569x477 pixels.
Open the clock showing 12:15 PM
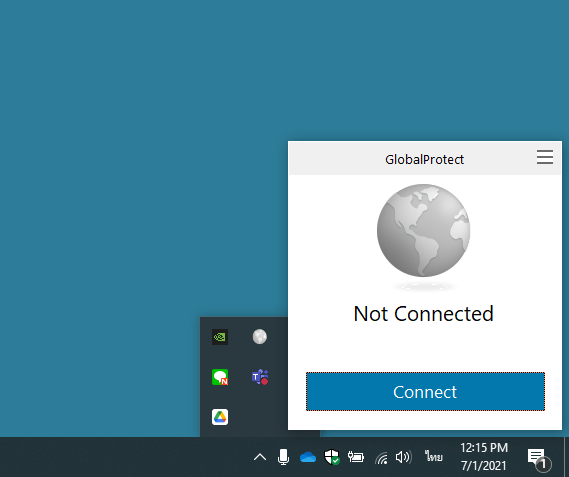click(484, 457)
